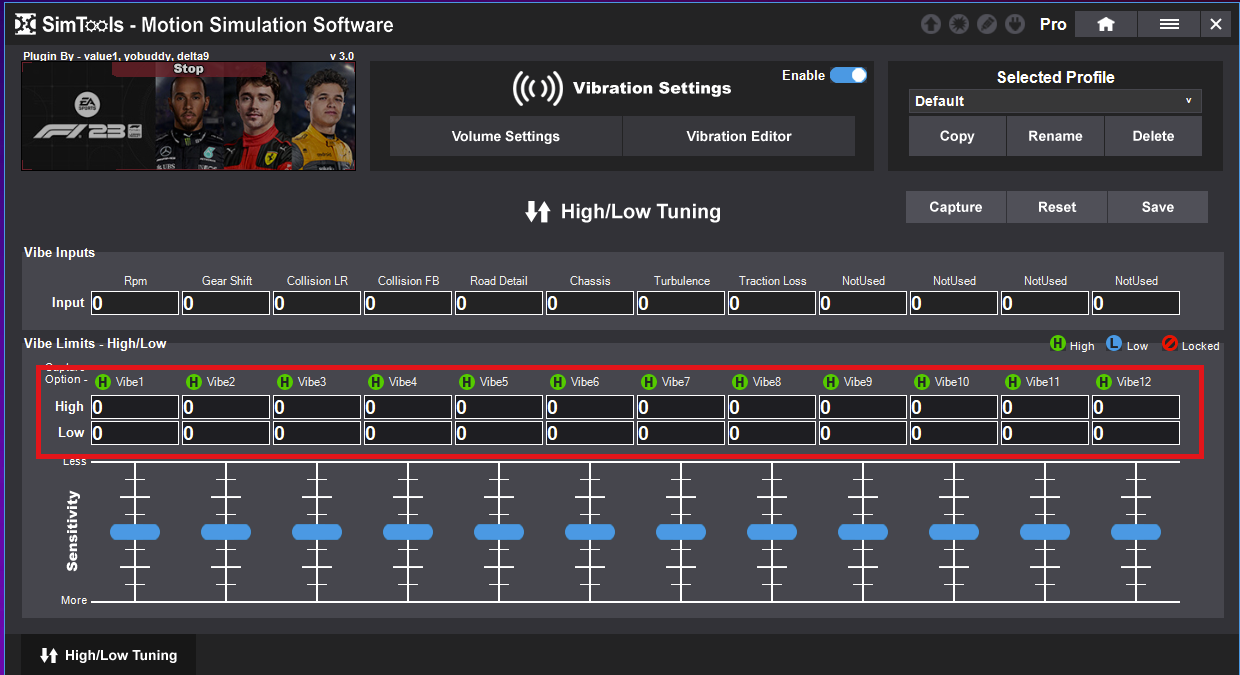The width and height of the screenshot is (1240, 675).
Task: Close the SimTools window
Action: pyautogui.click(x=1216, y=24)
